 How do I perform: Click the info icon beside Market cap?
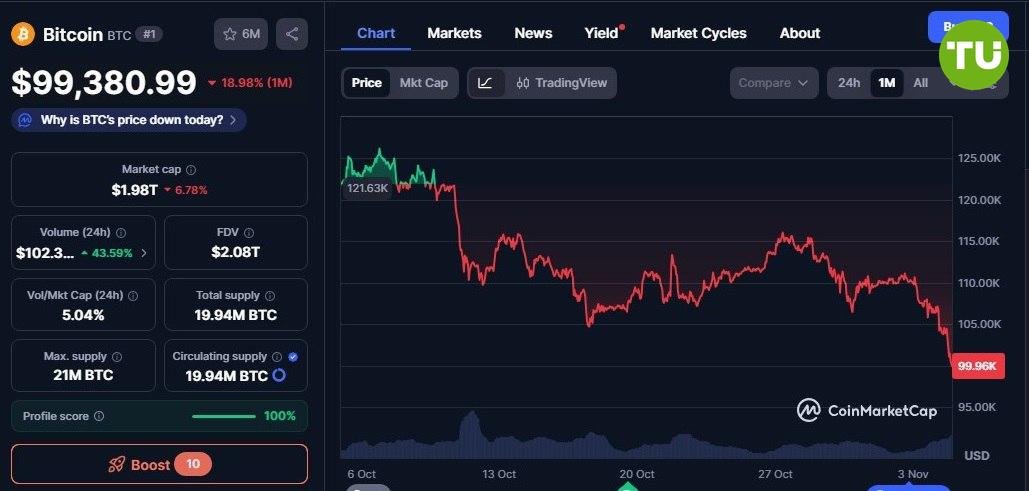click(x=191, y=170)
